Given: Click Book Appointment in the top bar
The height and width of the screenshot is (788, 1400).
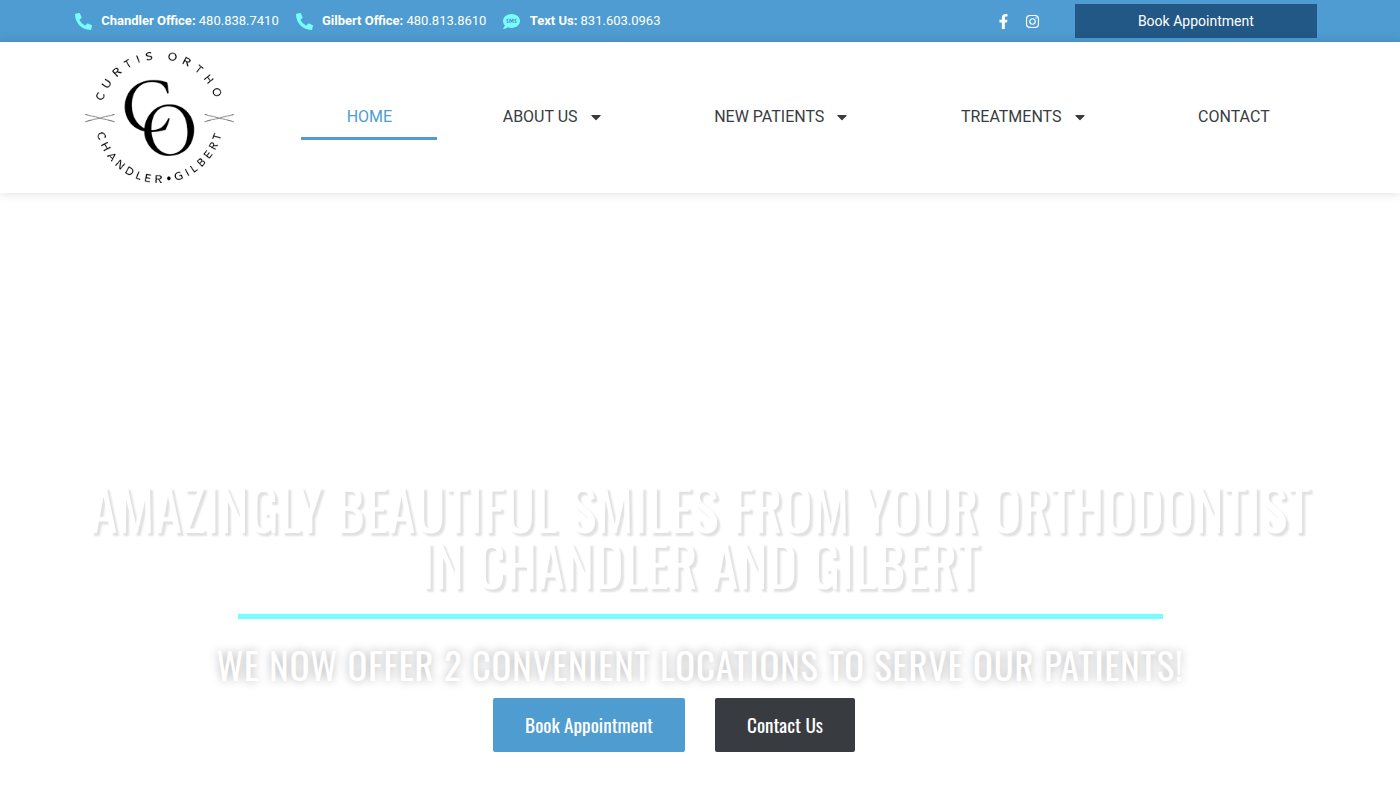Looking at the screenshot, I should click(x=1195, y=21).
